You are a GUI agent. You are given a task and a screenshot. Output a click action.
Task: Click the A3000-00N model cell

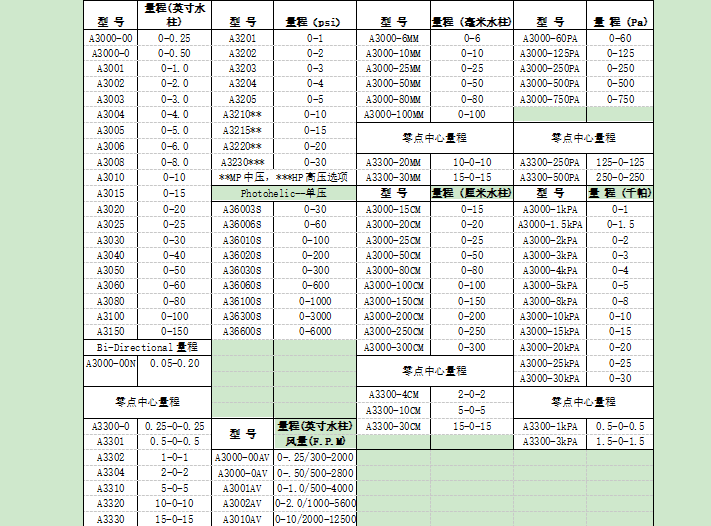111,363
